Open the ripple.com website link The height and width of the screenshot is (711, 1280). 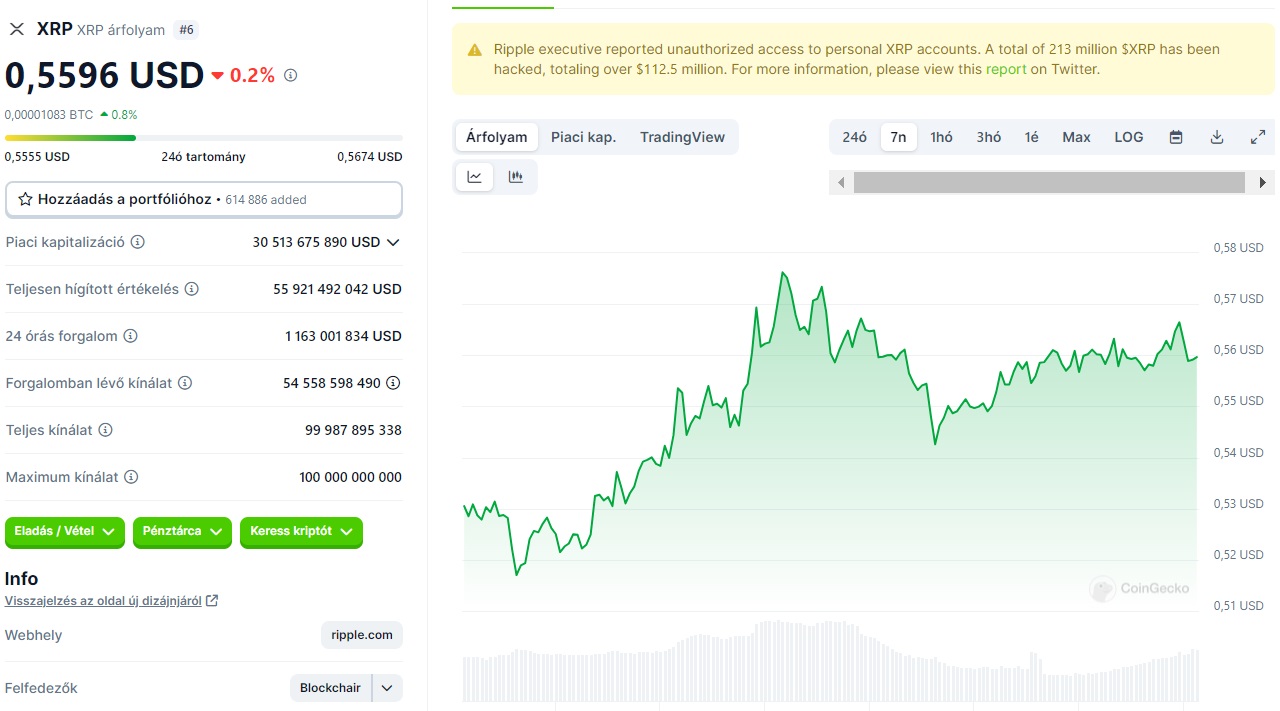pos(362,635)
